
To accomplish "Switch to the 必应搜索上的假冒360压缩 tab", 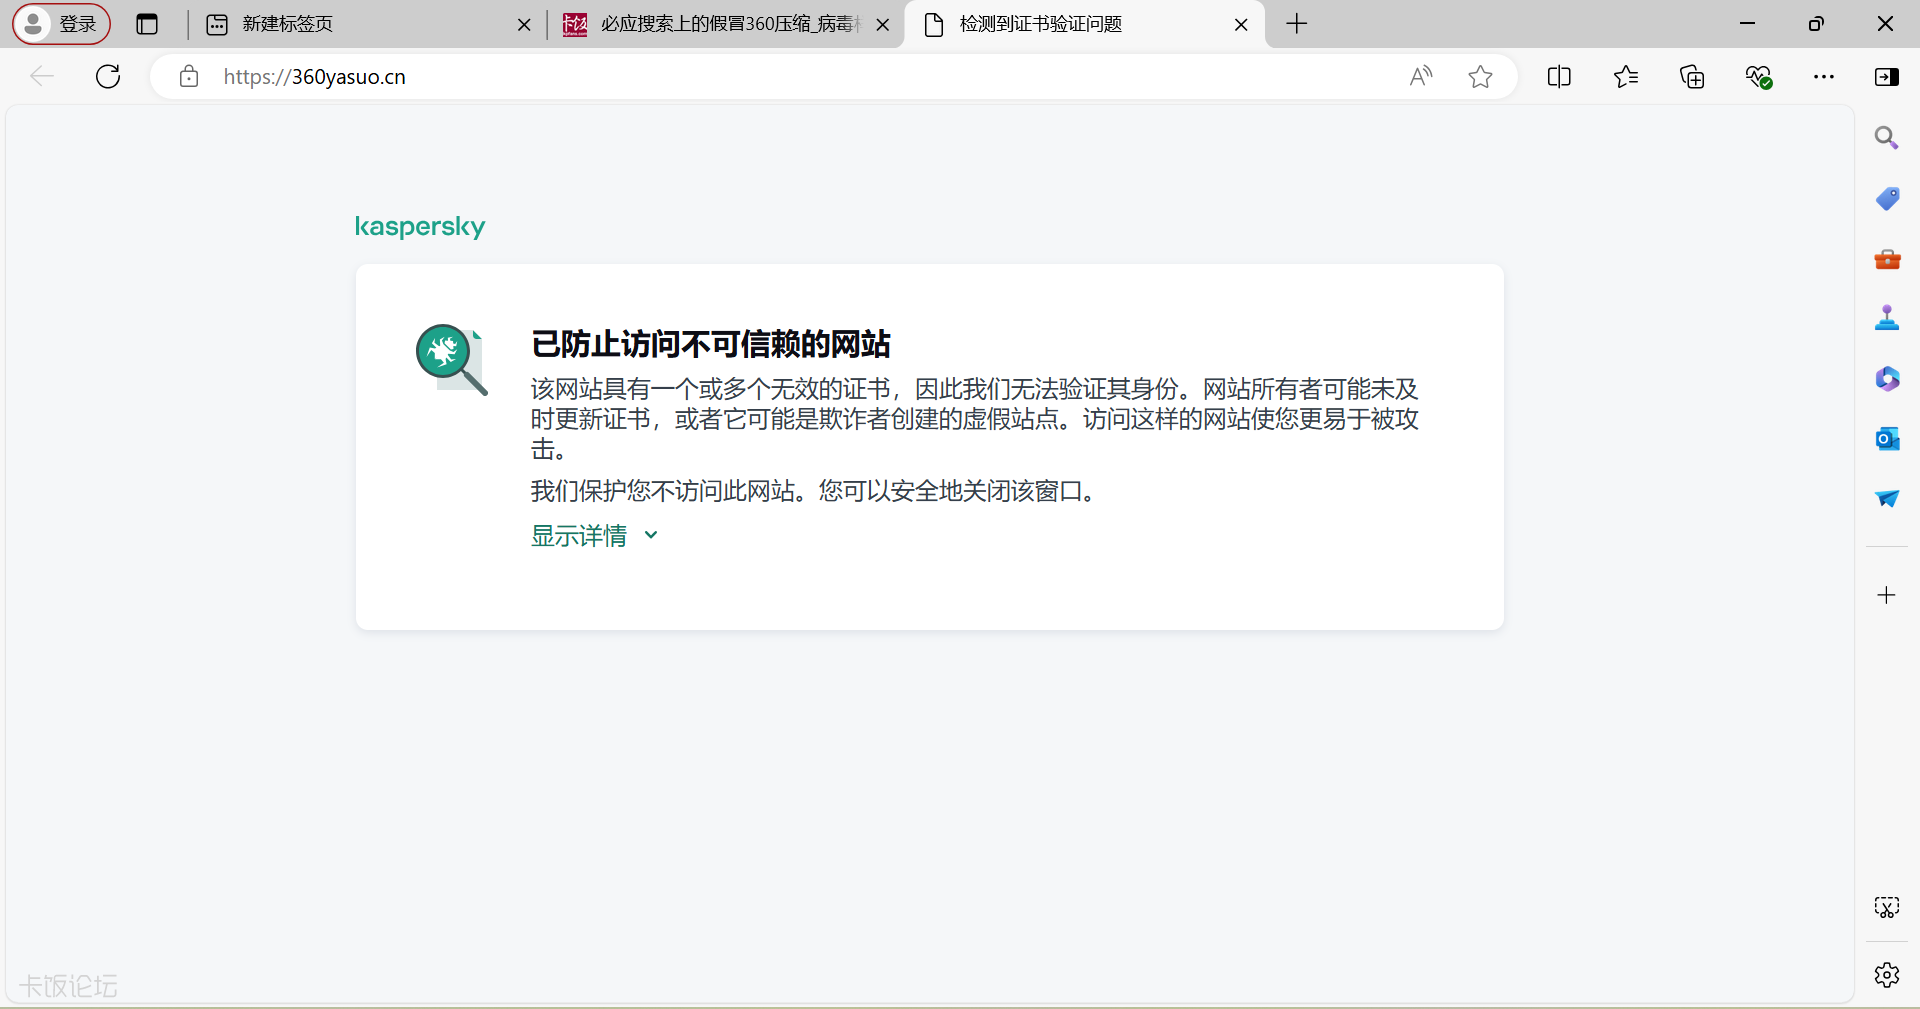I will pyautogui.click(x=715, y=24).
